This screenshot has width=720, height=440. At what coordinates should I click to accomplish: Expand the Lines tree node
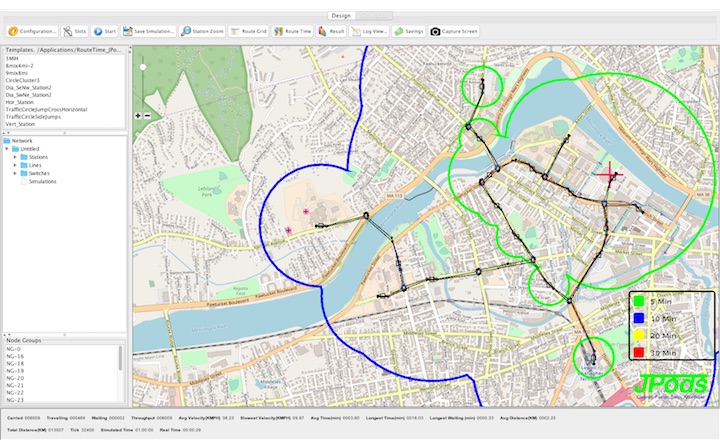[16, 166]
